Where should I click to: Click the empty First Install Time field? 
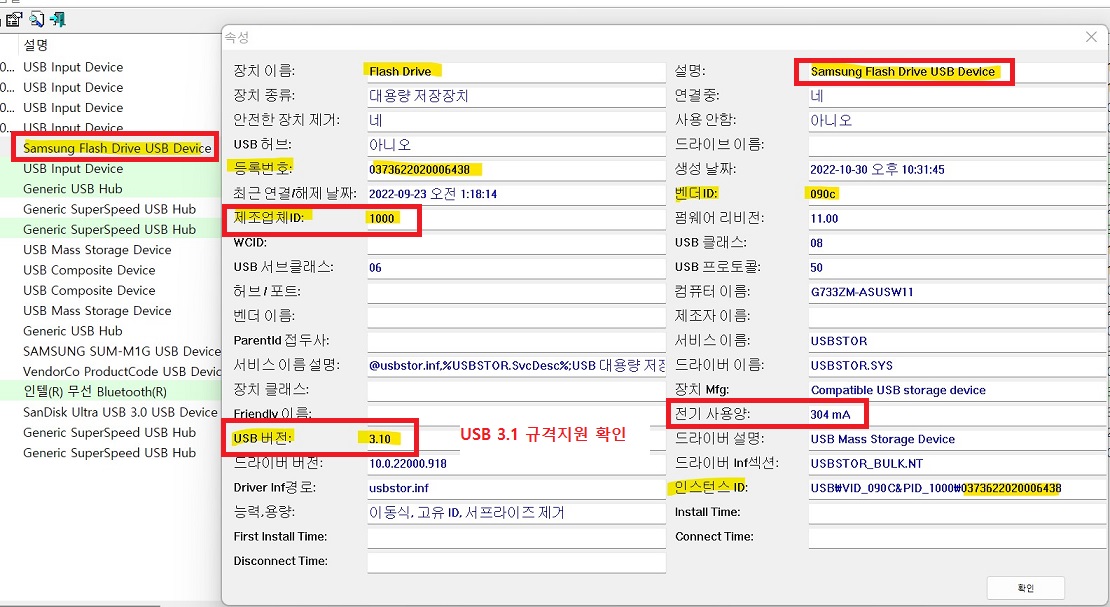(516, 537)
